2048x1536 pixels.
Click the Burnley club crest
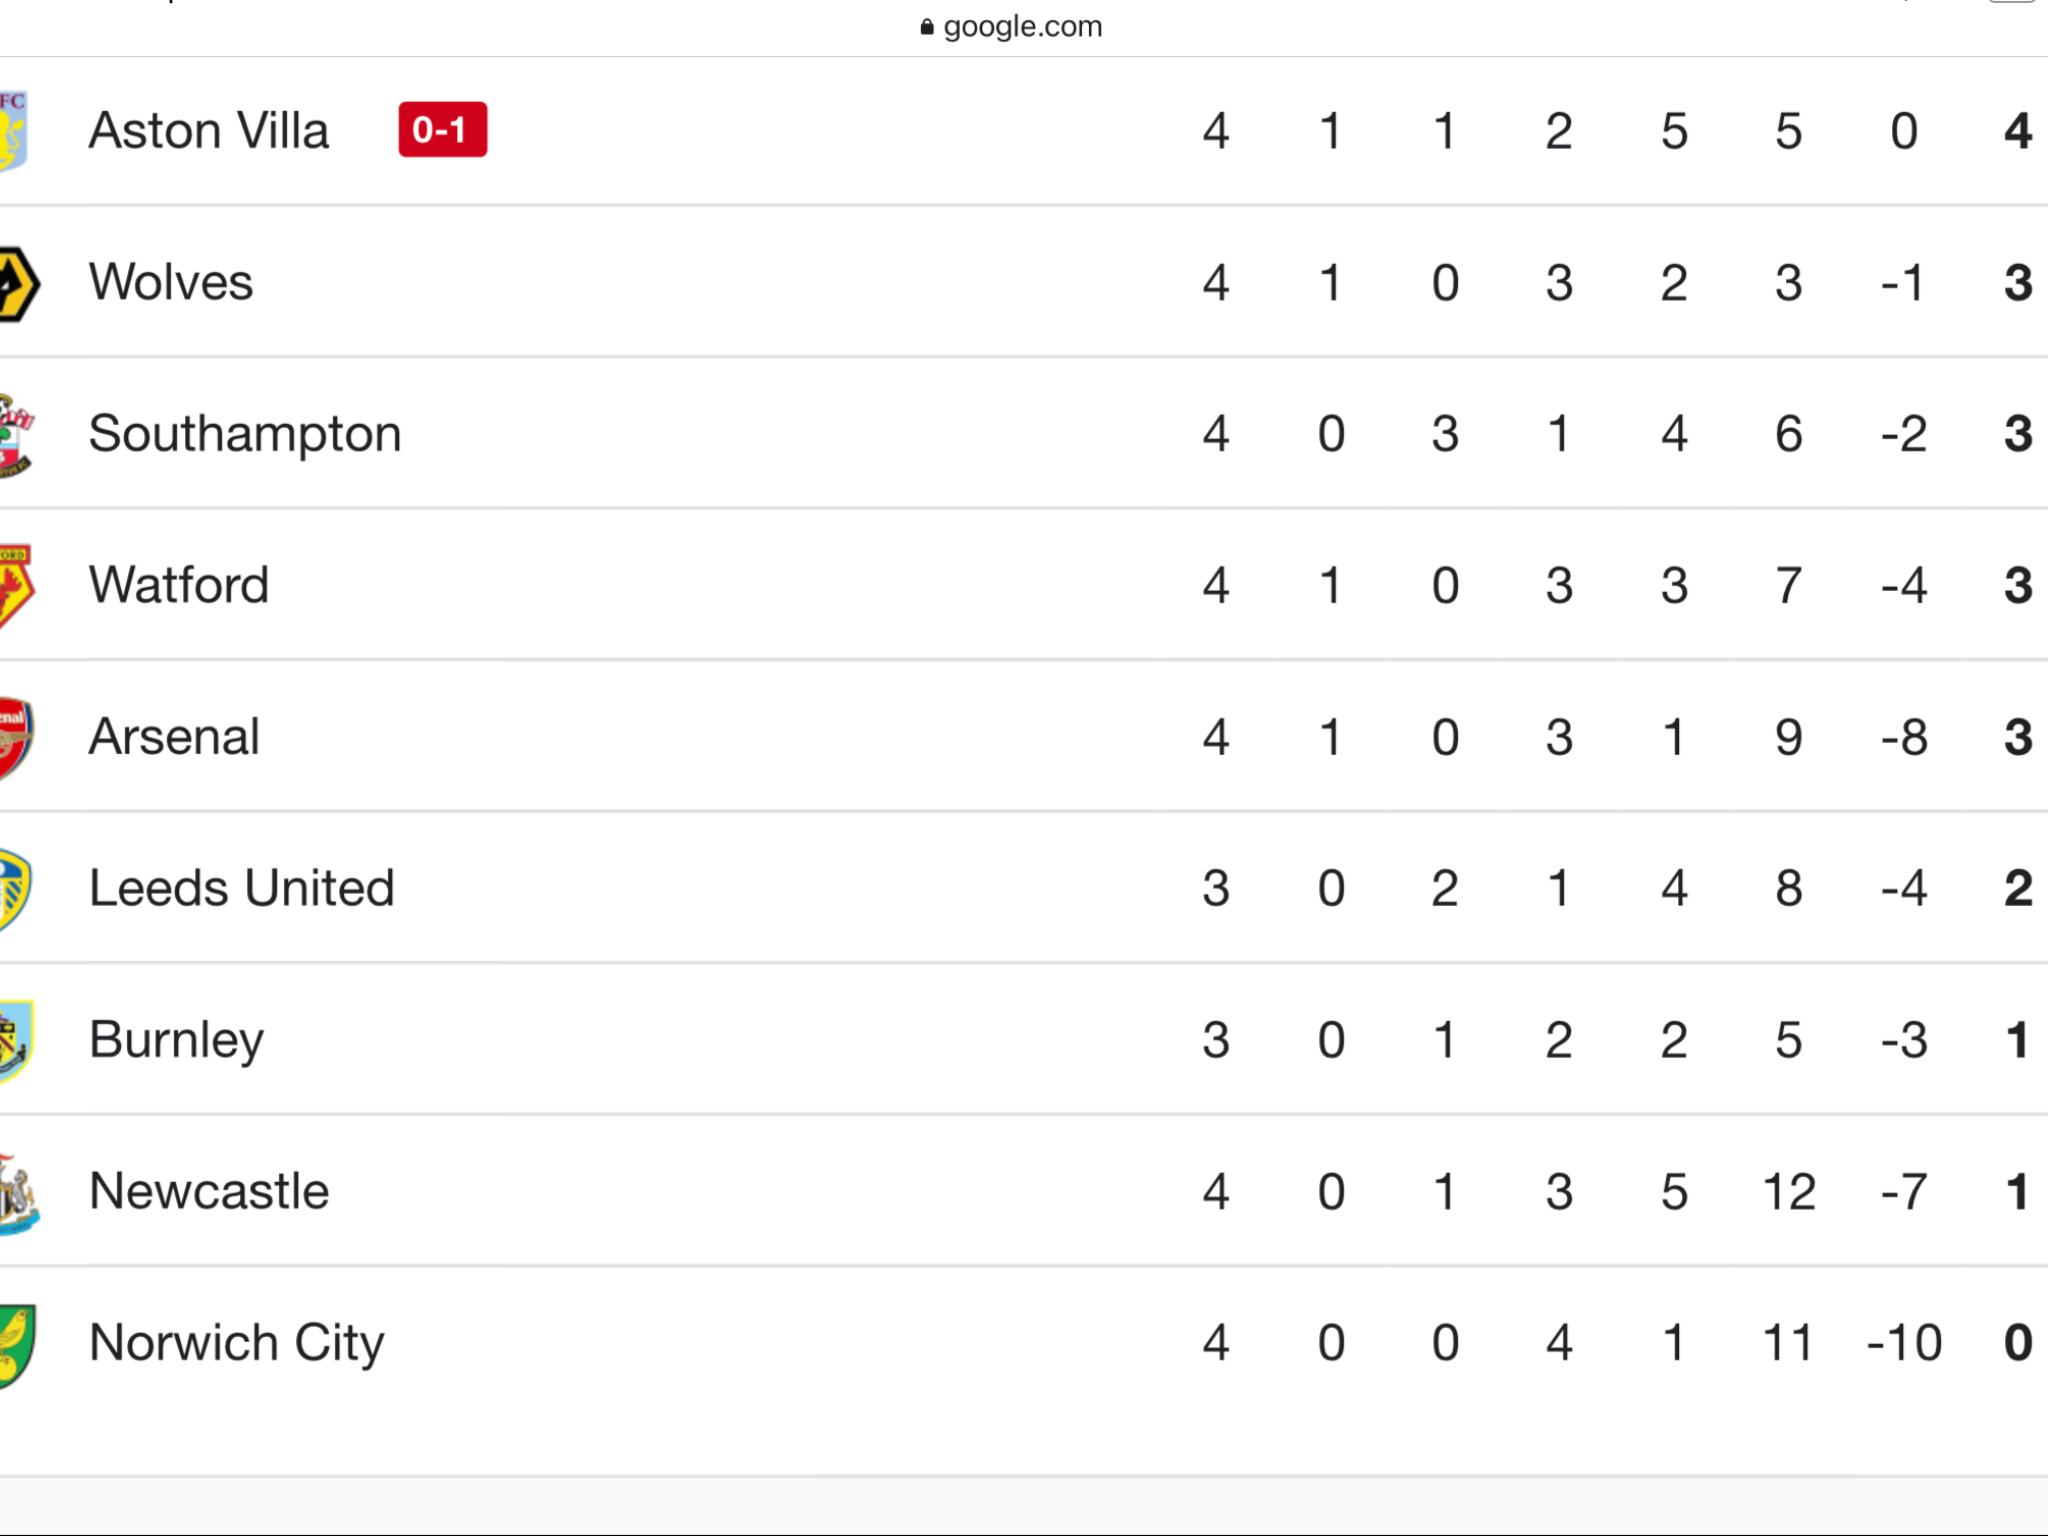click(x=16, y=1041)
